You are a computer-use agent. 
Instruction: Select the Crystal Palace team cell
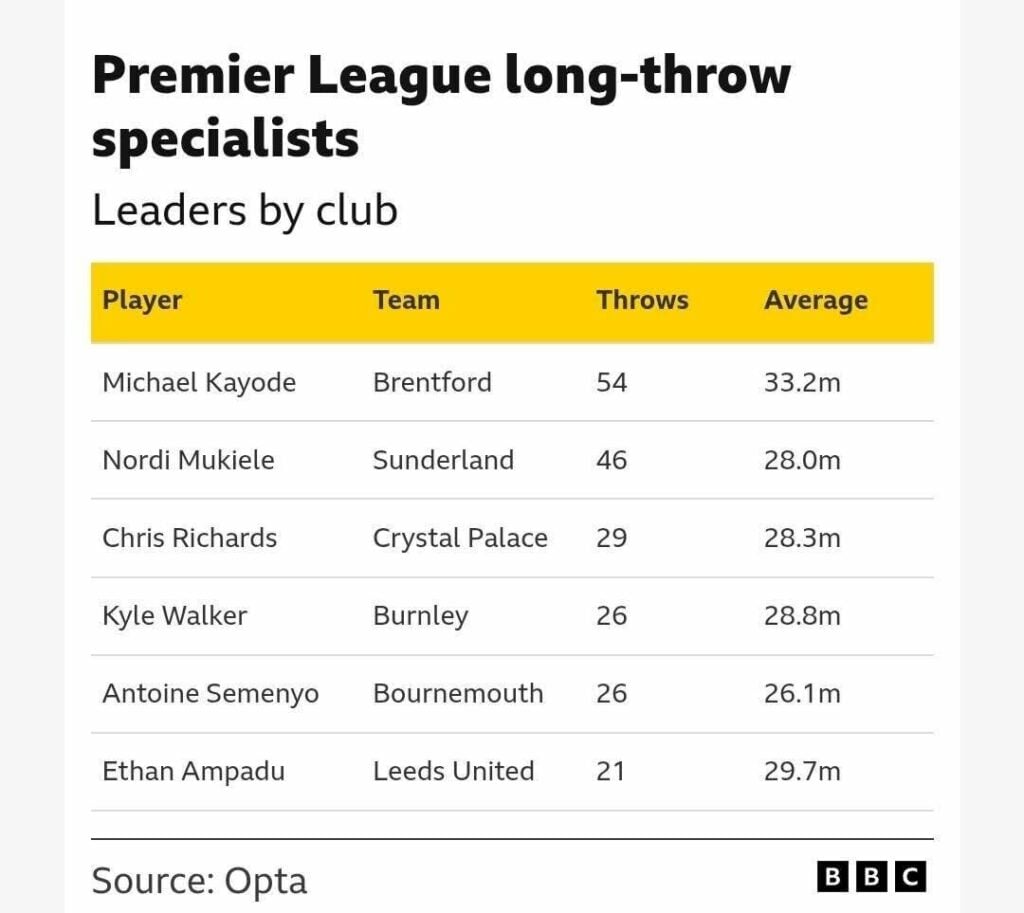(x=460, y=538)
